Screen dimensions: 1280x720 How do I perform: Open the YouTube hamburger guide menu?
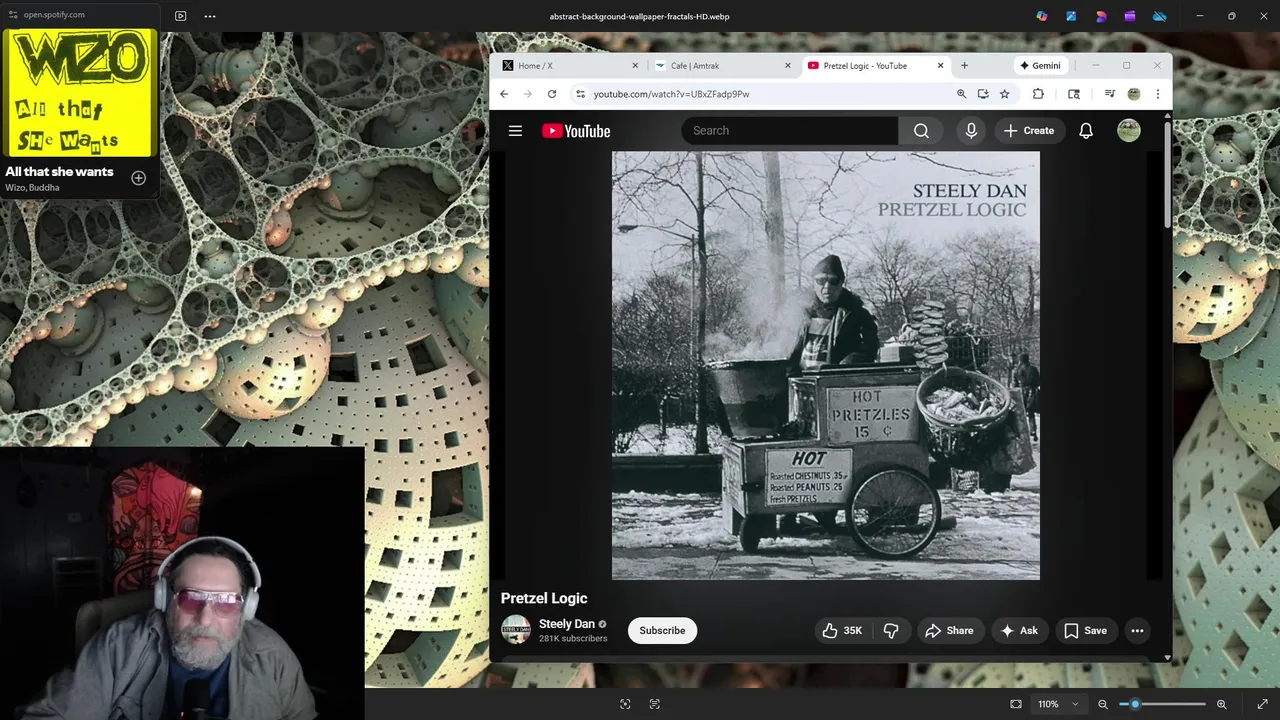coord(515,131)
